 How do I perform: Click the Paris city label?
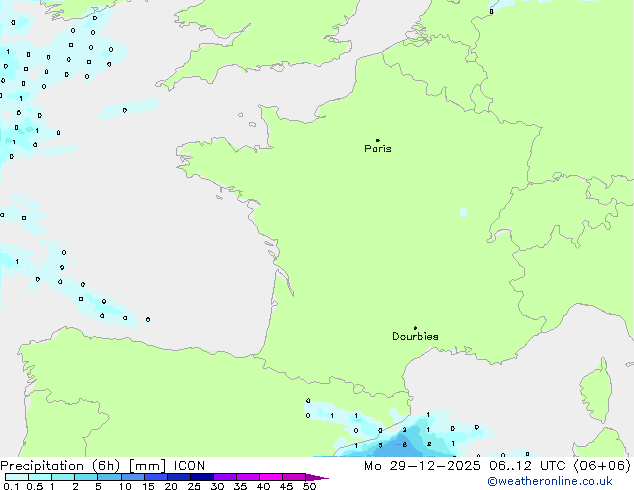click(x=378, y=149)
